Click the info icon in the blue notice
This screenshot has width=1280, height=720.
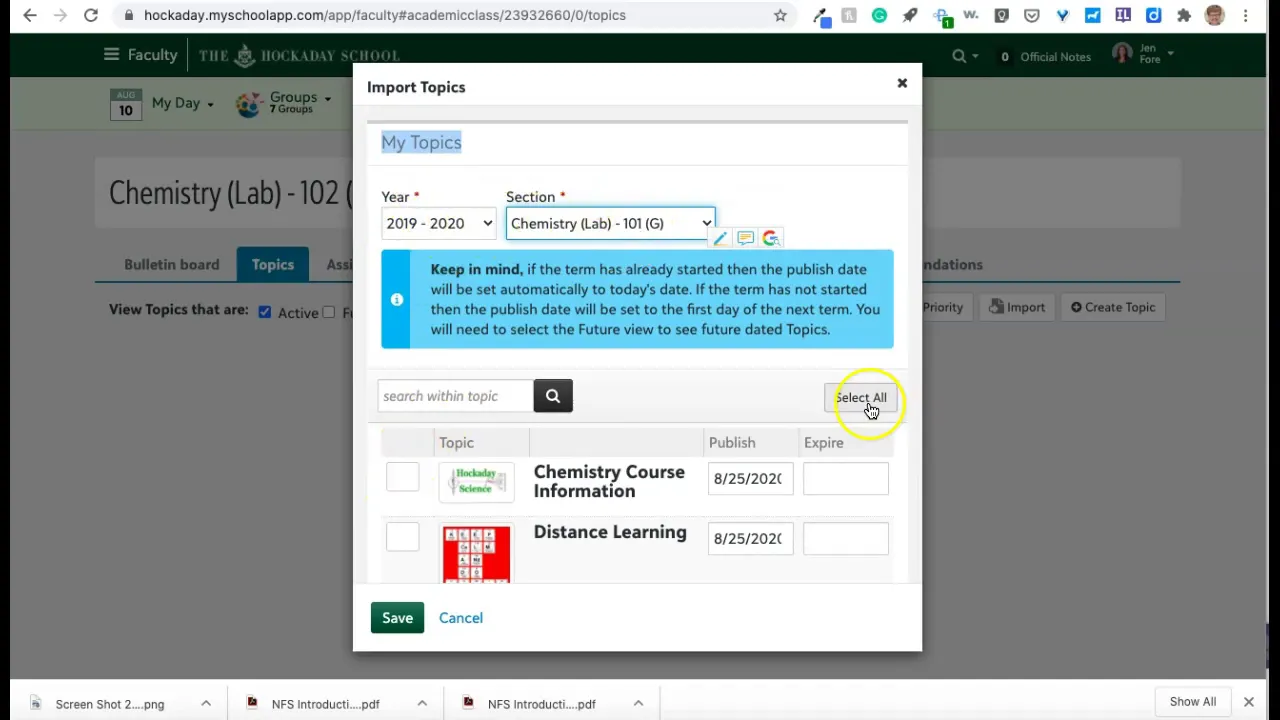point(397,299)
